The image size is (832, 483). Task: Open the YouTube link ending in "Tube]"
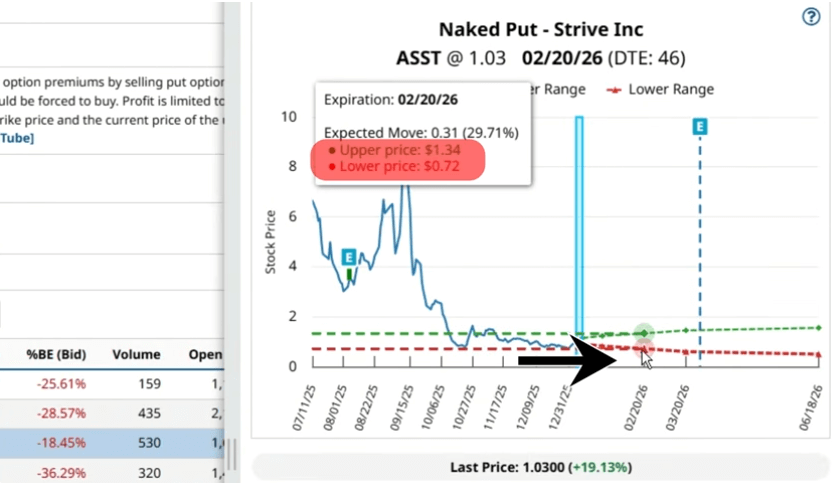tap(18, 138)
